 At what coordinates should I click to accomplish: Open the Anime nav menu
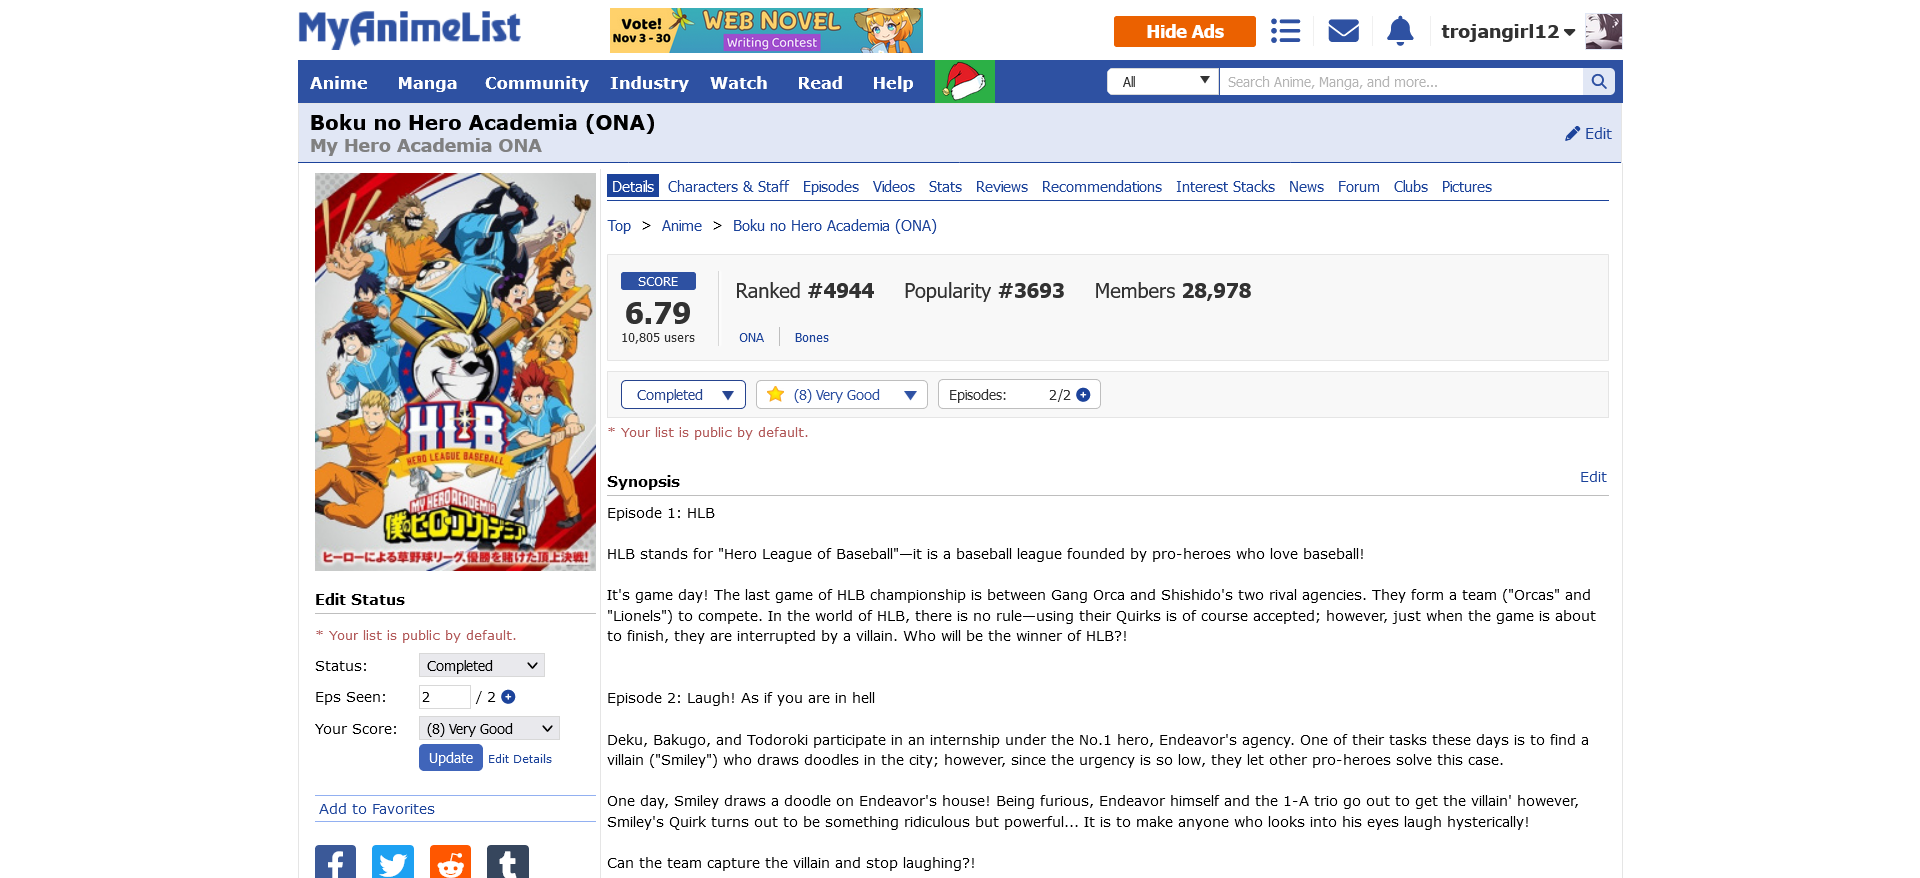pyautogui.click(x=338, y=83)
